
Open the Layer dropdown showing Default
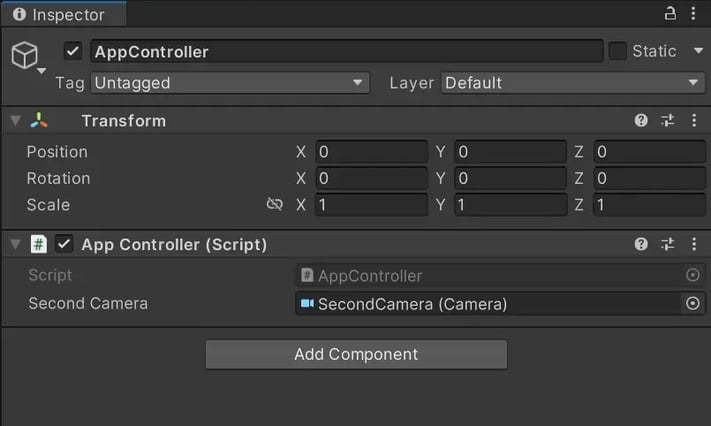coord(573,83)
